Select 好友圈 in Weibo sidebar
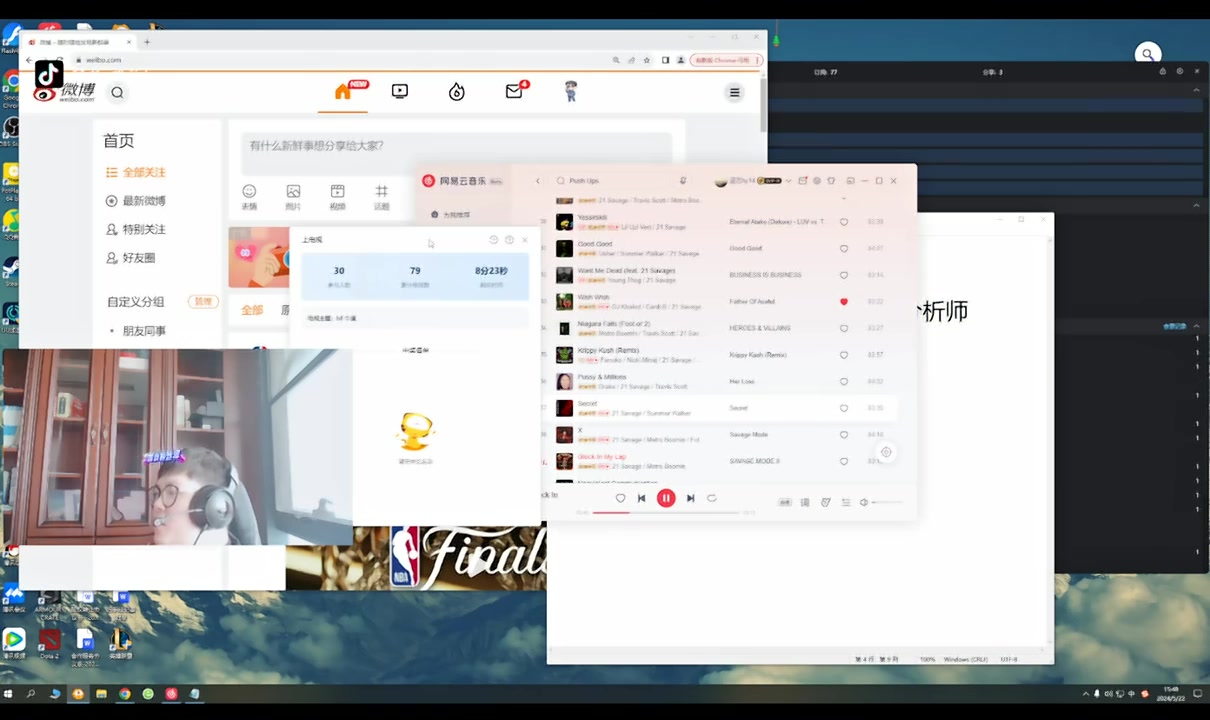This screenshot has height=720, width=1210. 130,258
